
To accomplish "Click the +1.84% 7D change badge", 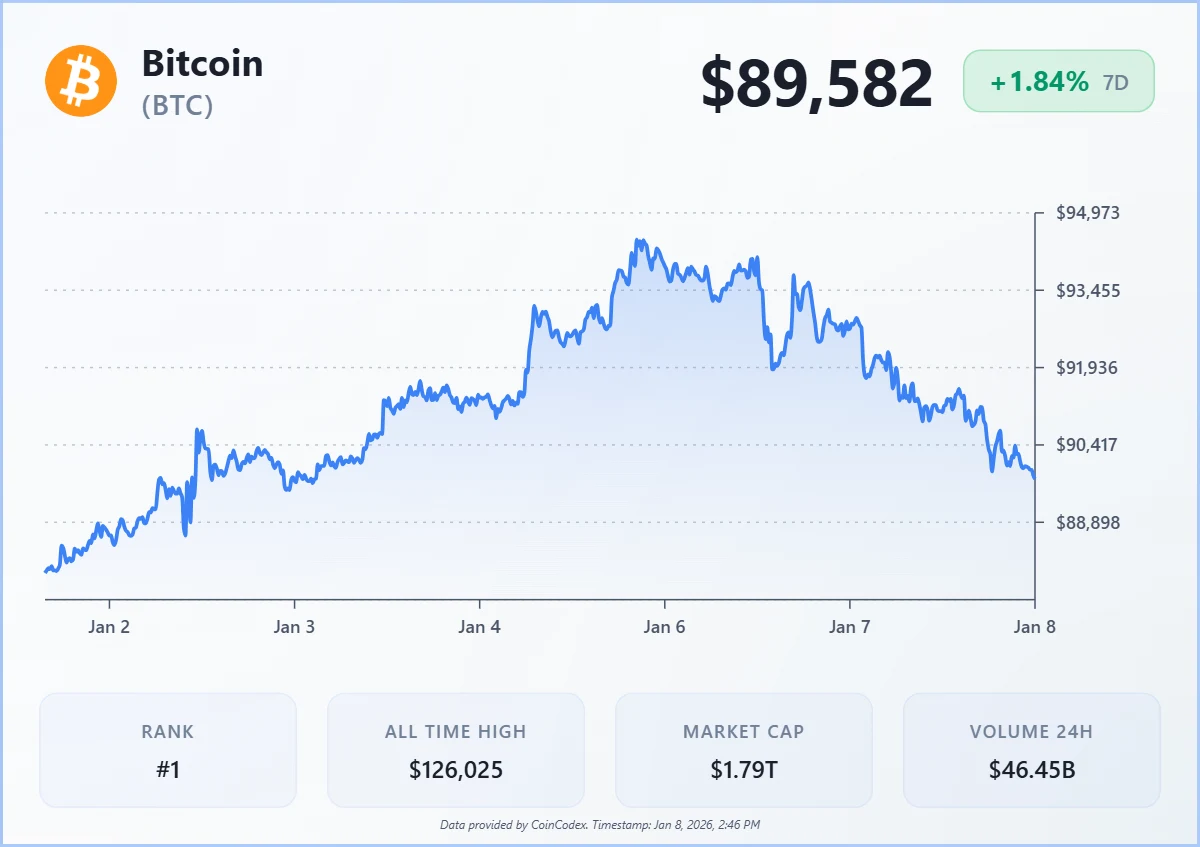I will click(1058, 82).
